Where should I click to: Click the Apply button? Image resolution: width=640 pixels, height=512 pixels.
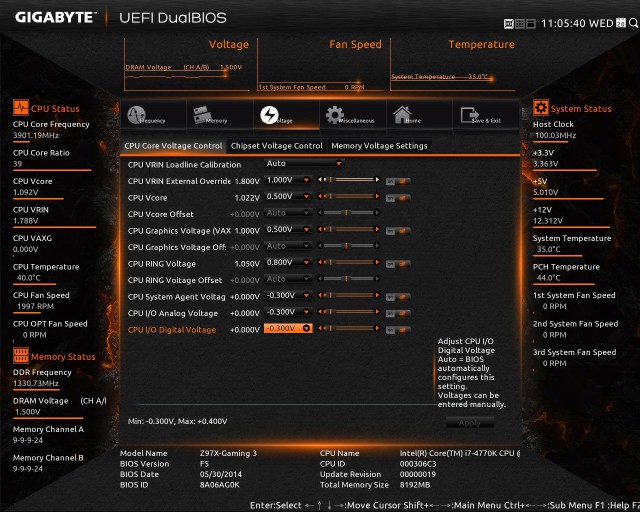[469, 423]
